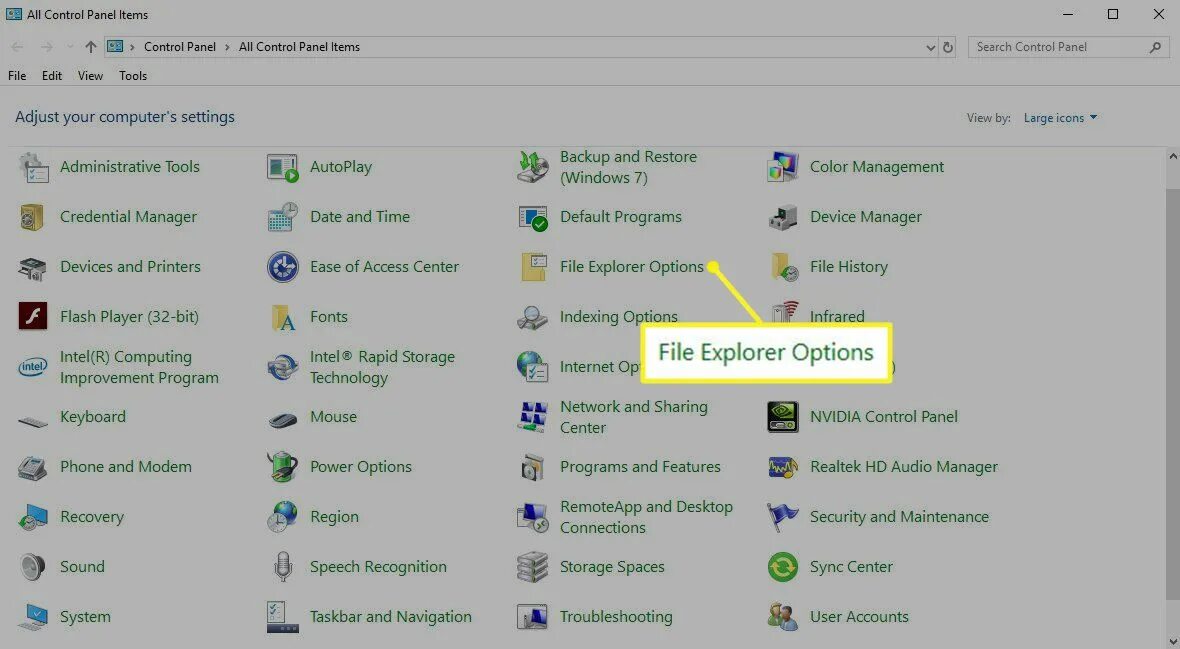Viewport: 1180px width, 649px height.
Task: Click Realtek HD Audio Manager icon
Action: coord(783,467)
